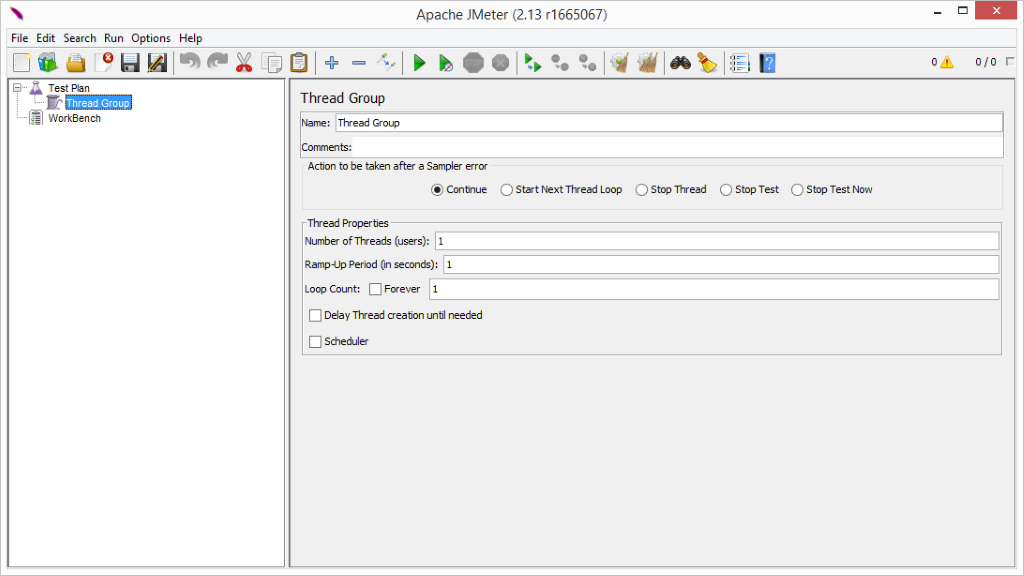The height and width of the screenshot is (576, 1024).
Task: Click the Open file folder icon
Action: (x=76, y=63)
